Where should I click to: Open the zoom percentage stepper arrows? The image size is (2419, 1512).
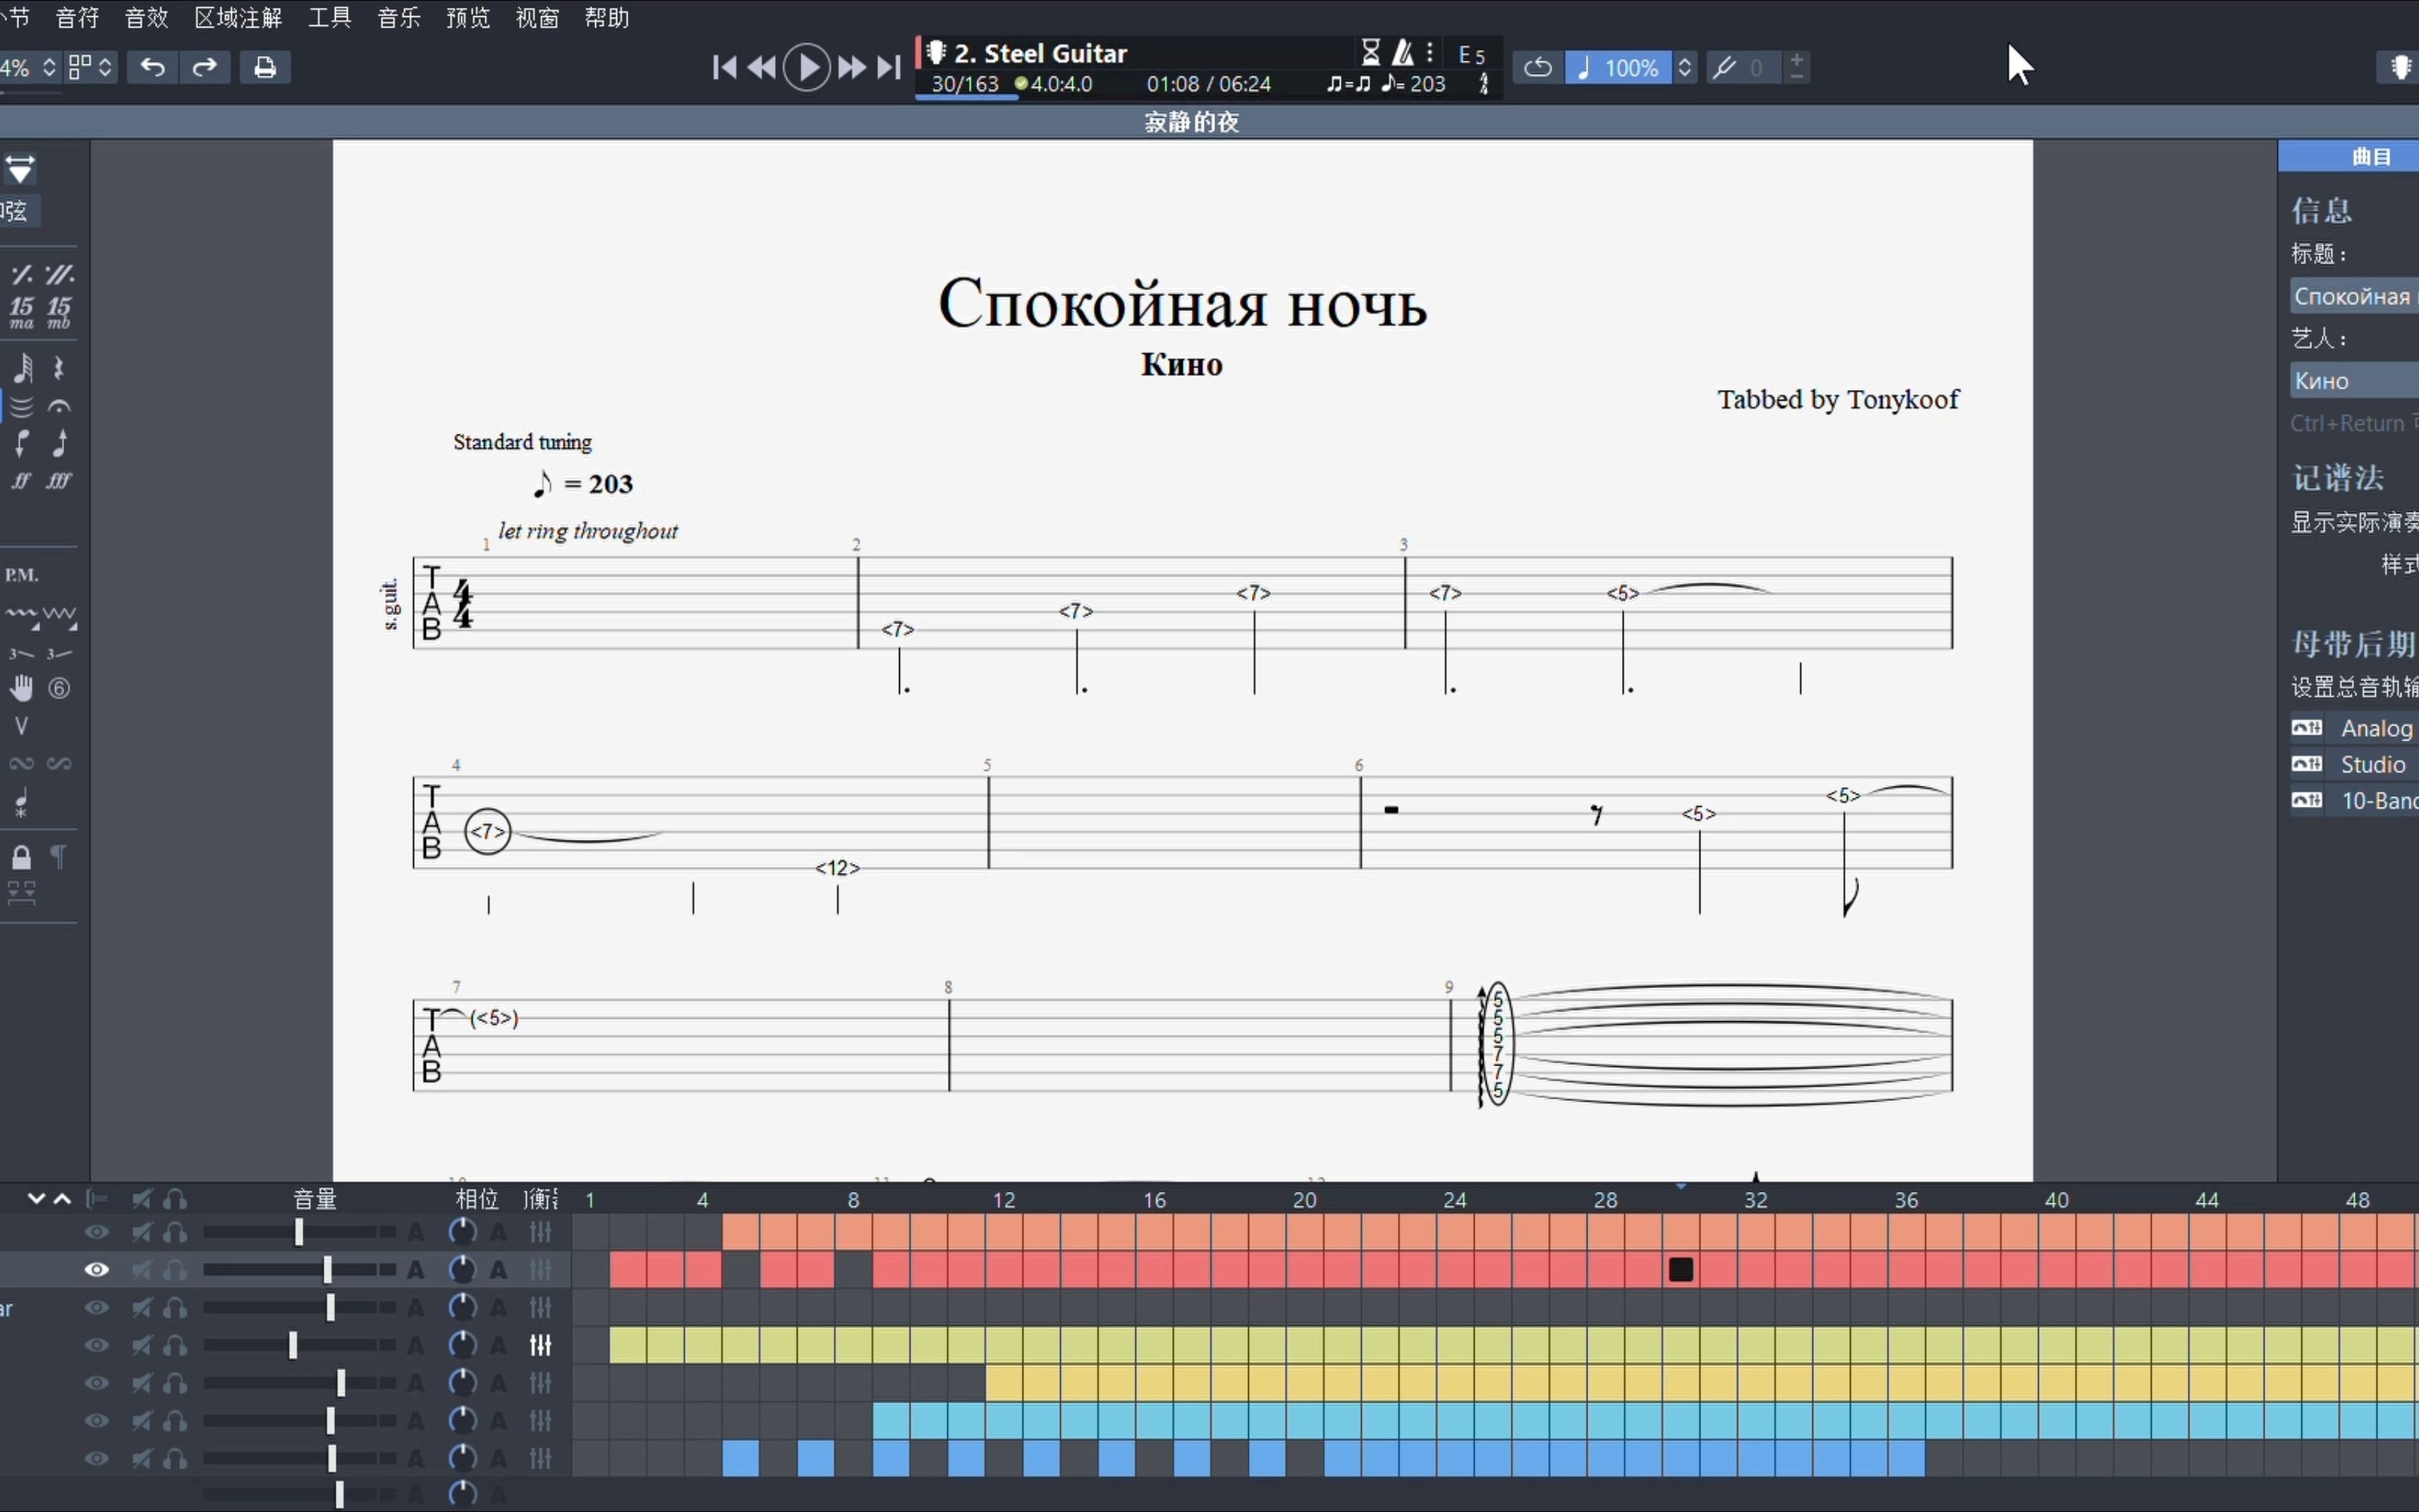[48, 67]
